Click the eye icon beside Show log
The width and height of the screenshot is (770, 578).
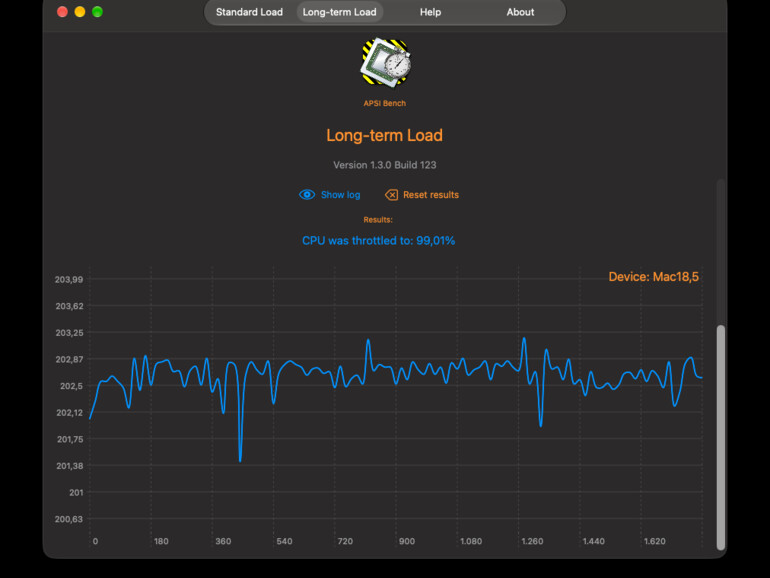click(x=307, y=195)
